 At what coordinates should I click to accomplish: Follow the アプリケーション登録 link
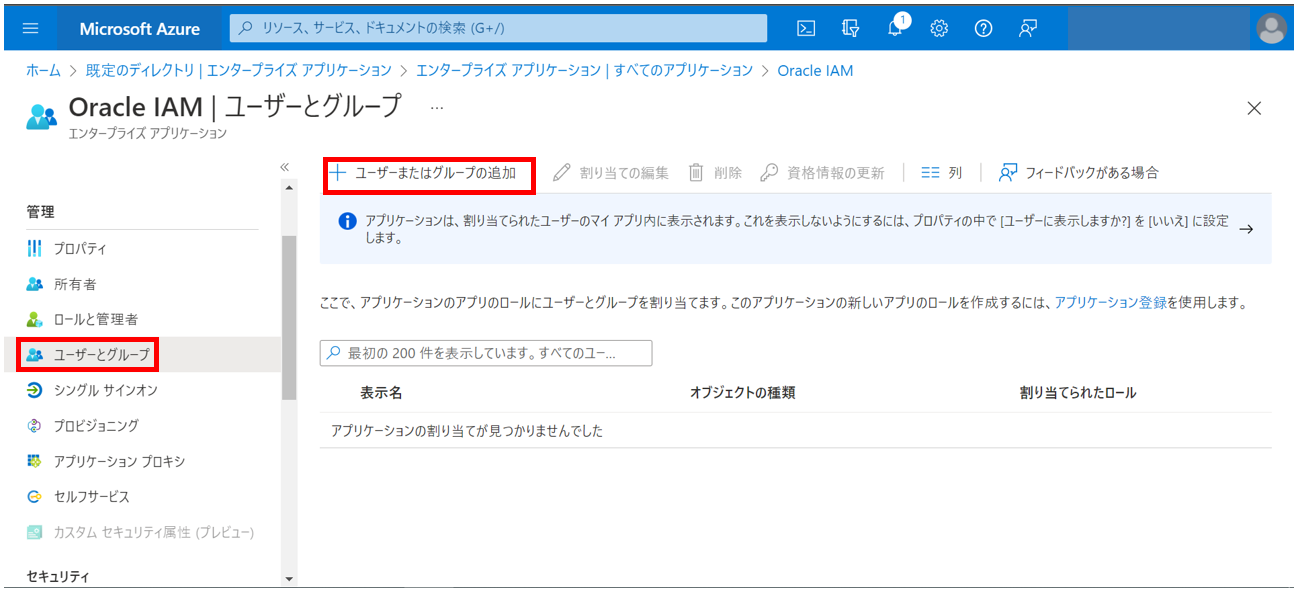tap(1110, 302)
